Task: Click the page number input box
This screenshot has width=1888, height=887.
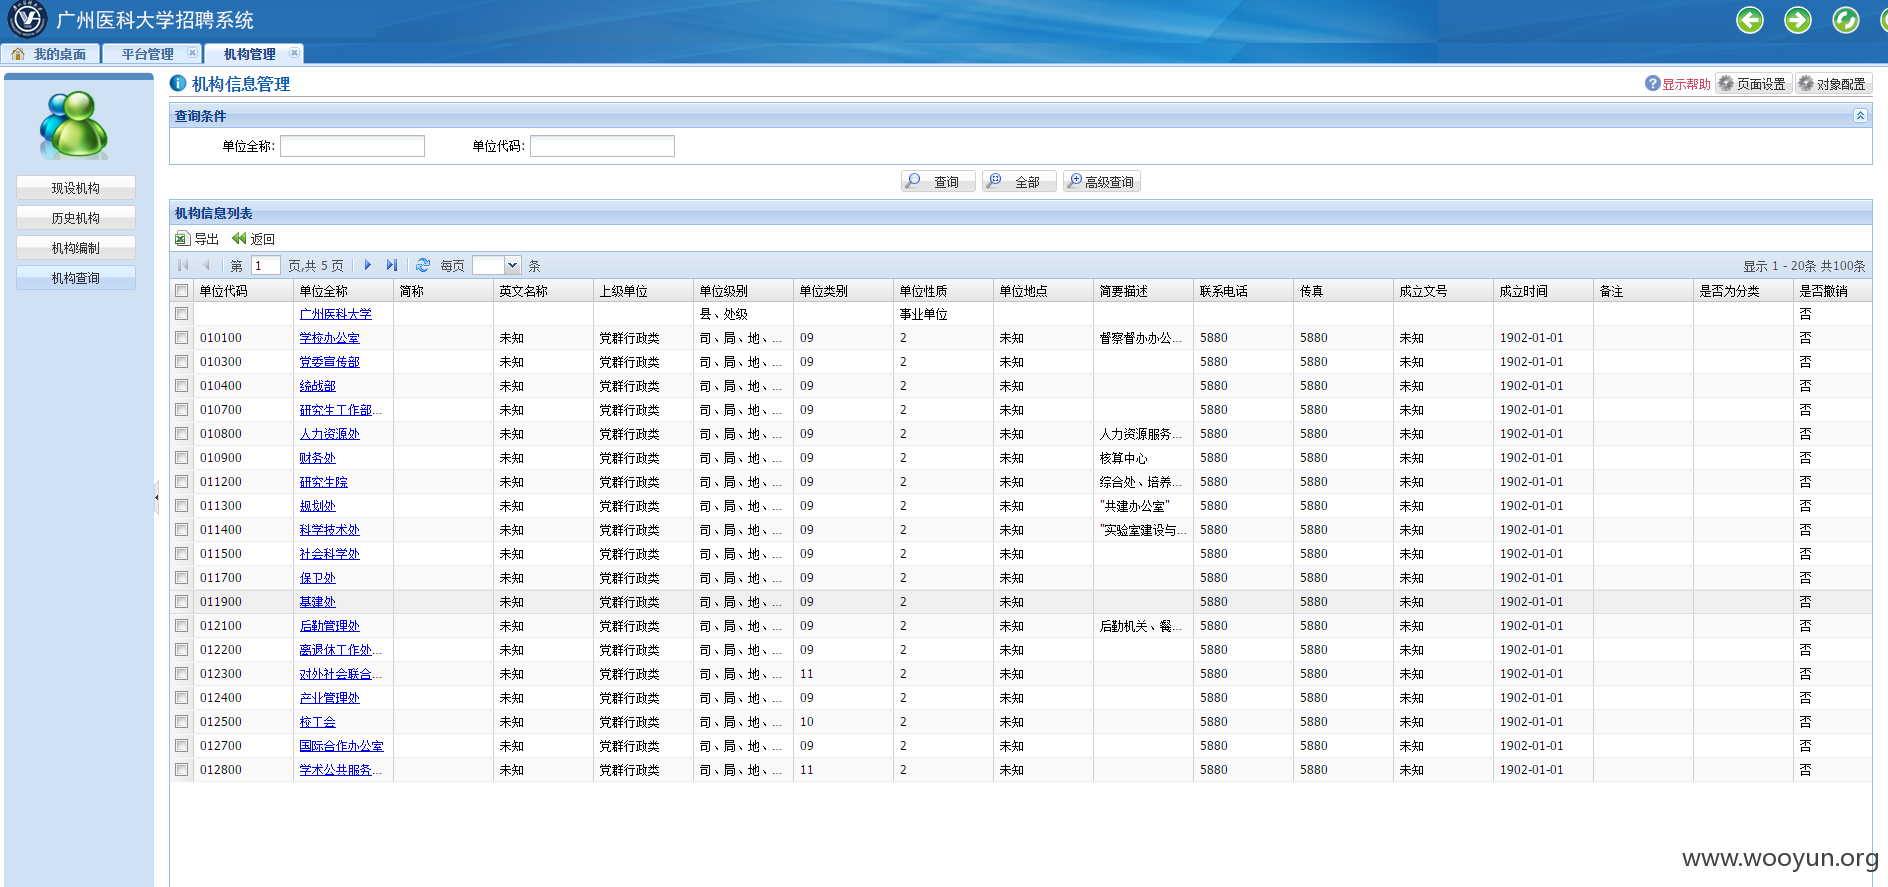Action: [265, 265]
